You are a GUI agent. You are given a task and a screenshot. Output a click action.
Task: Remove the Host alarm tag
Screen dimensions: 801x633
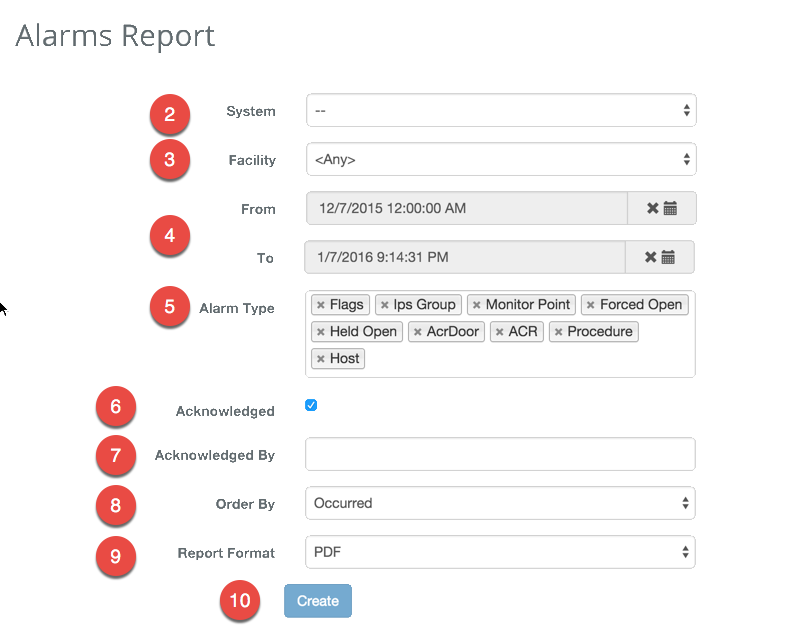pos(320,359)
